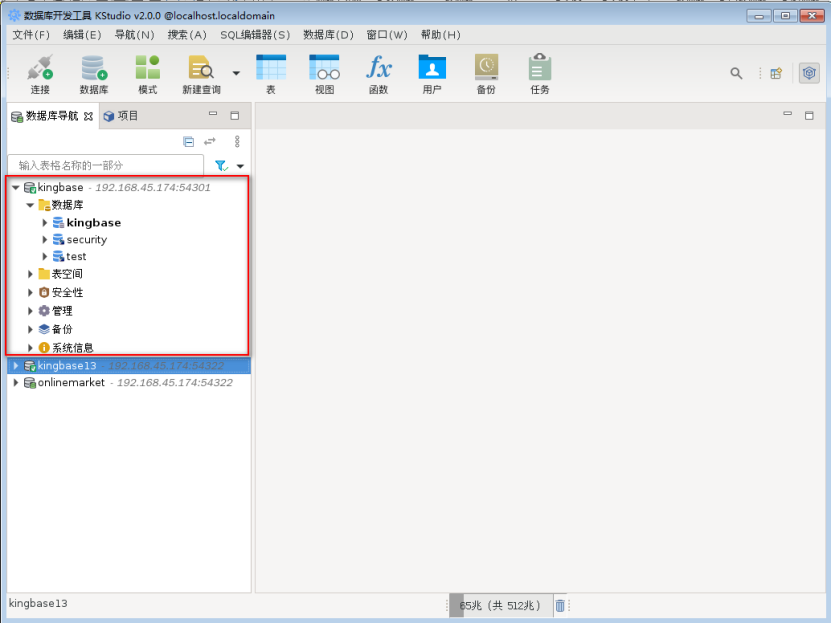
Task: Close the 数据库导航 tab with its X
Action: 89,116
